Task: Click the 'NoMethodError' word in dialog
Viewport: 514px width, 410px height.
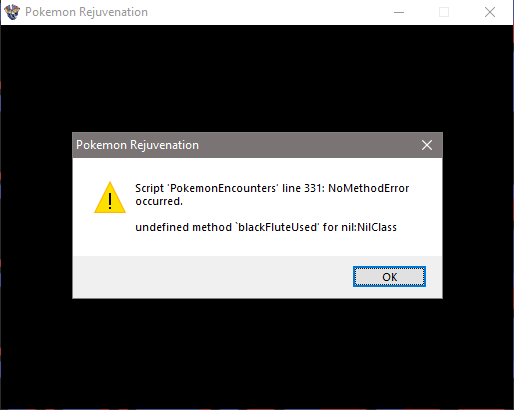Action: (x=369, y=188)
